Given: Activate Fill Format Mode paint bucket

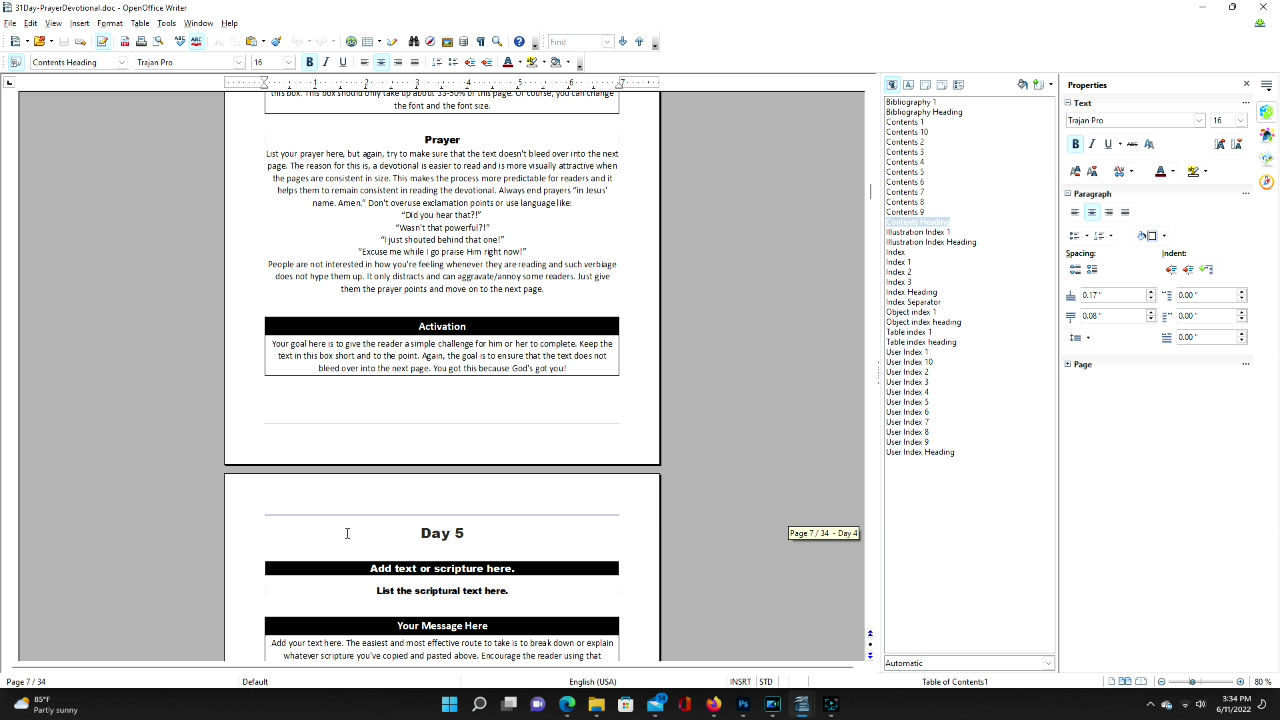Looking at the screenshot, I should (1022, 85).
